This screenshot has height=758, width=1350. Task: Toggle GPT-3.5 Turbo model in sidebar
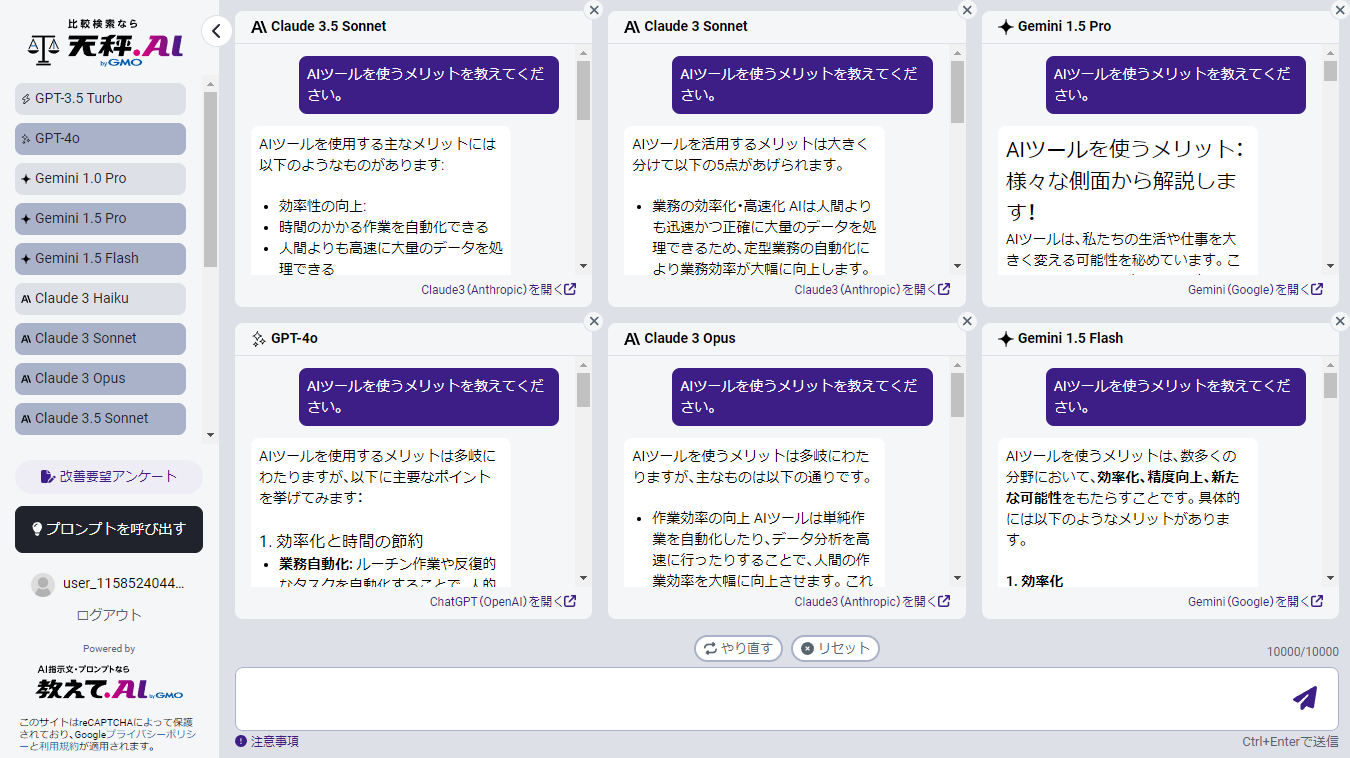pos(100,98)
